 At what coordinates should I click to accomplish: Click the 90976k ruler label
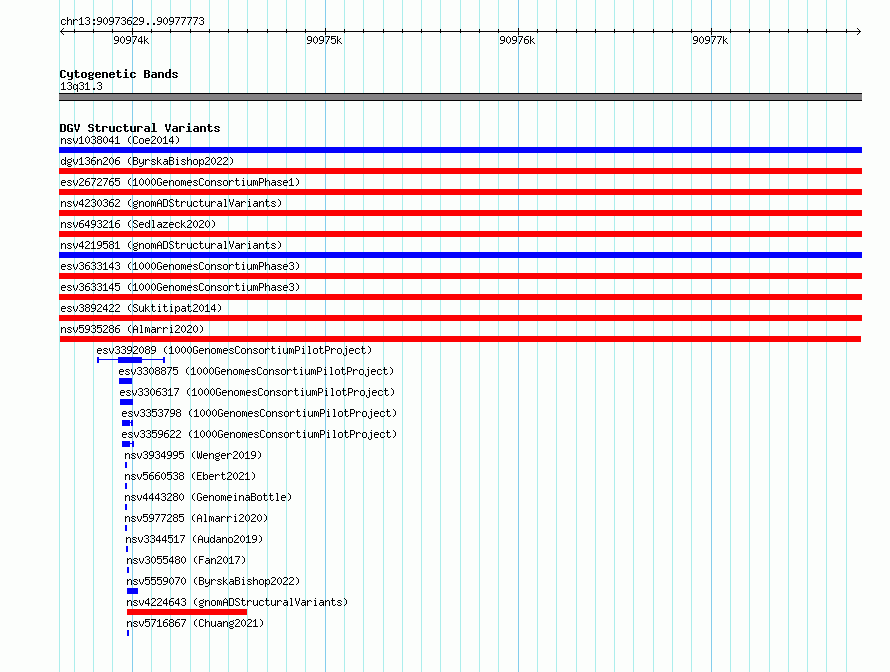coord(517,40)
